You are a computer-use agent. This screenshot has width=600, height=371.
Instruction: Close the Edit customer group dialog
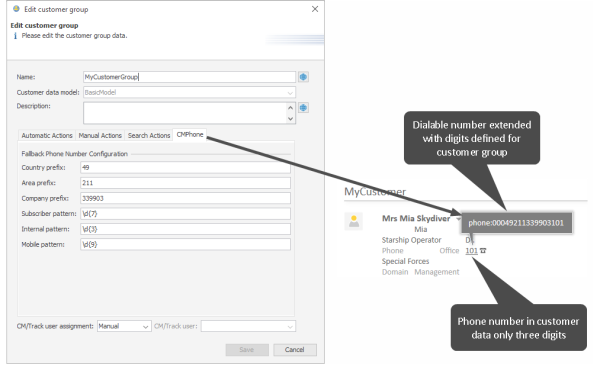315,9
